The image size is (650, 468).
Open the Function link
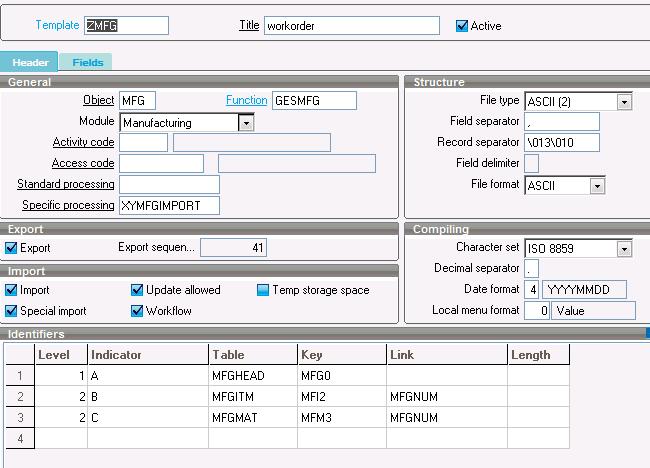pyautogui.click(x=246, y=100)
